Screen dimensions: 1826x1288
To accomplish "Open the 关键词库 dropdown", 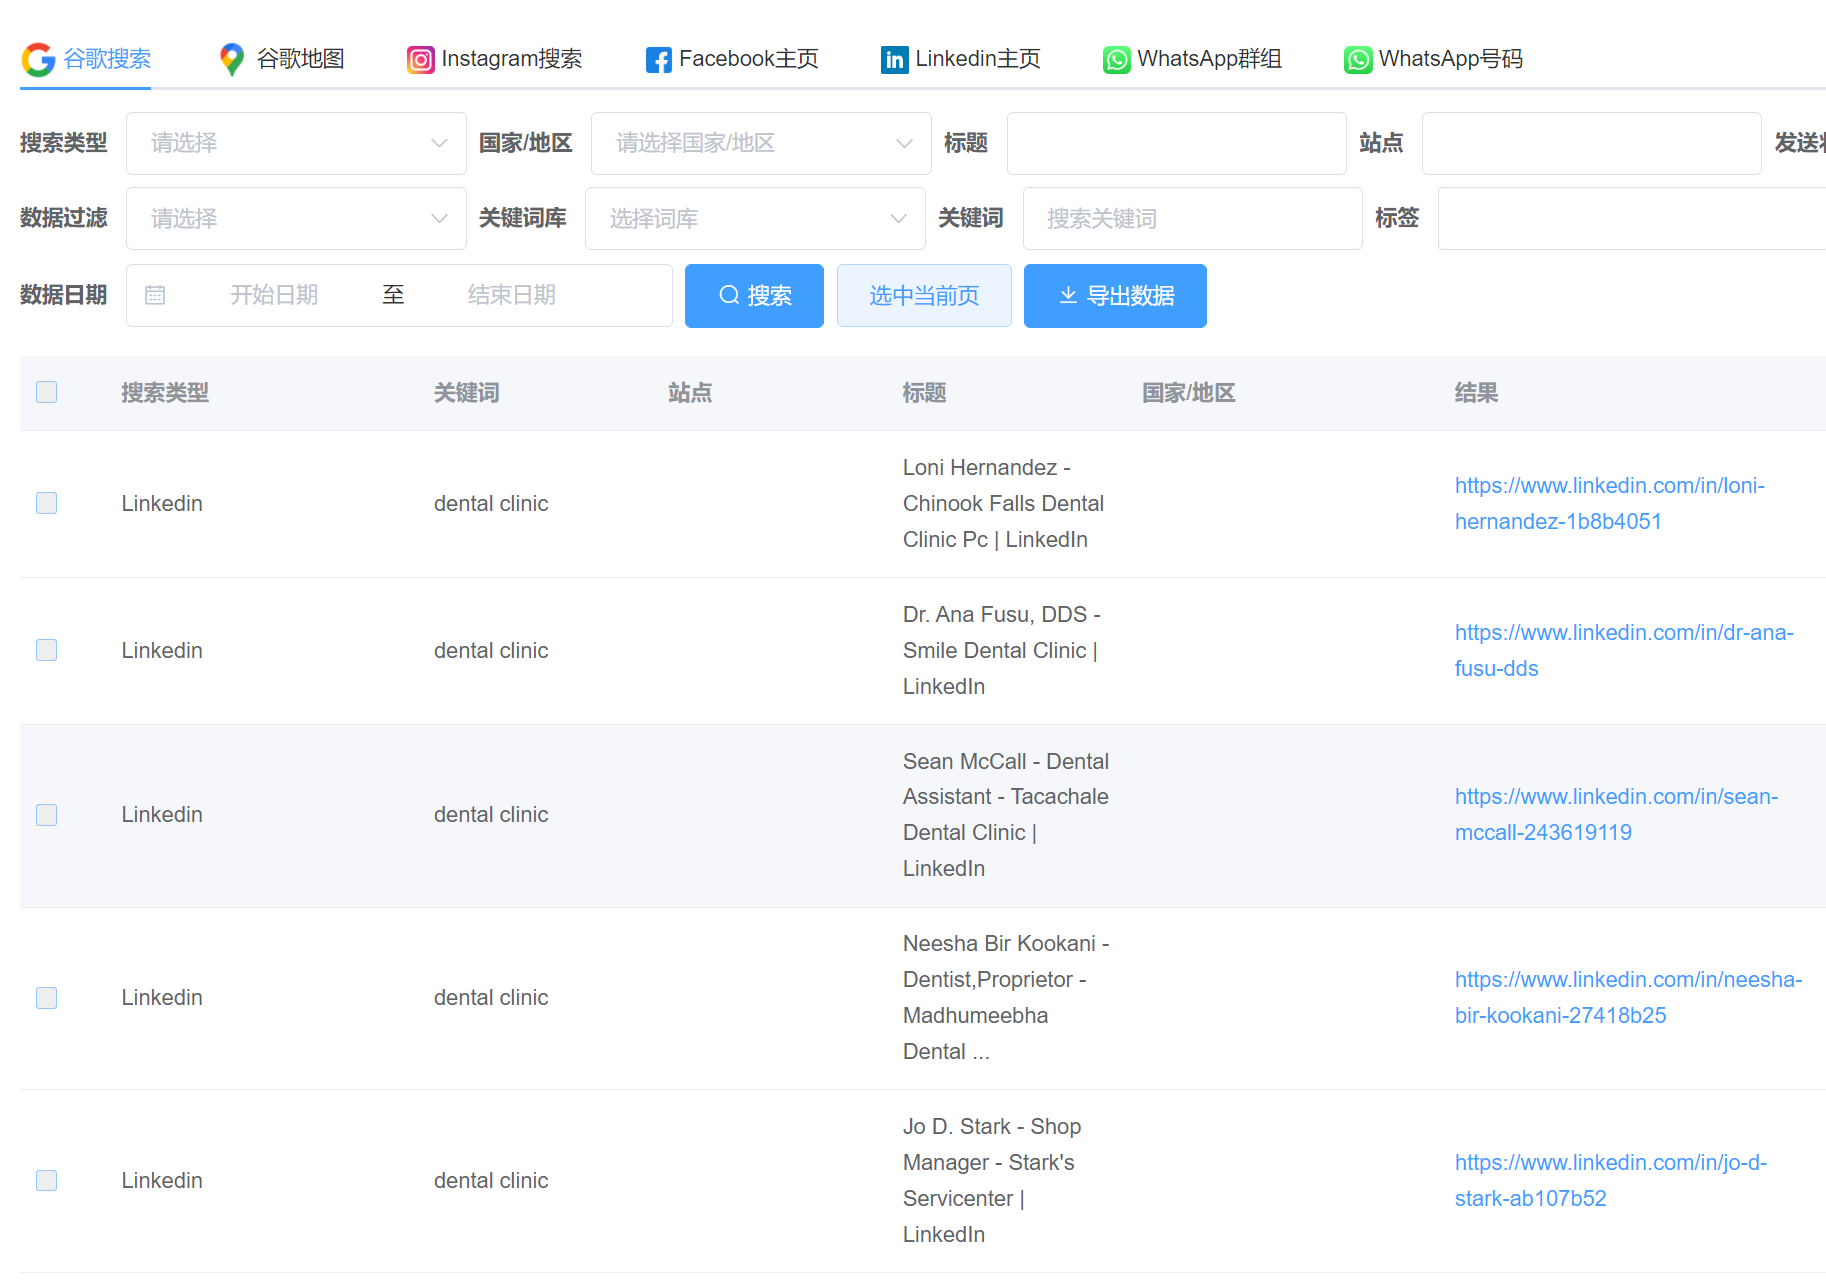I will [x=755, y=218].
